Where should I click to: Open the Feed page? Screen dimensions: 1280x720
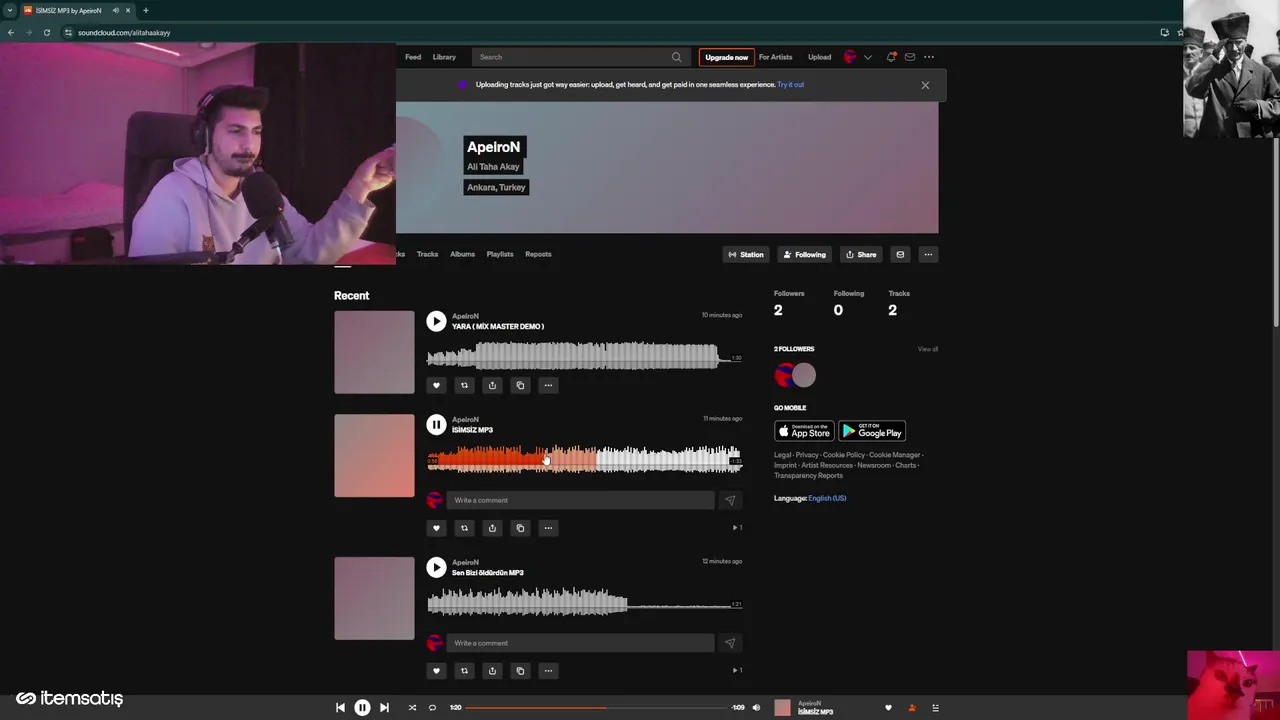coord(413,57)
